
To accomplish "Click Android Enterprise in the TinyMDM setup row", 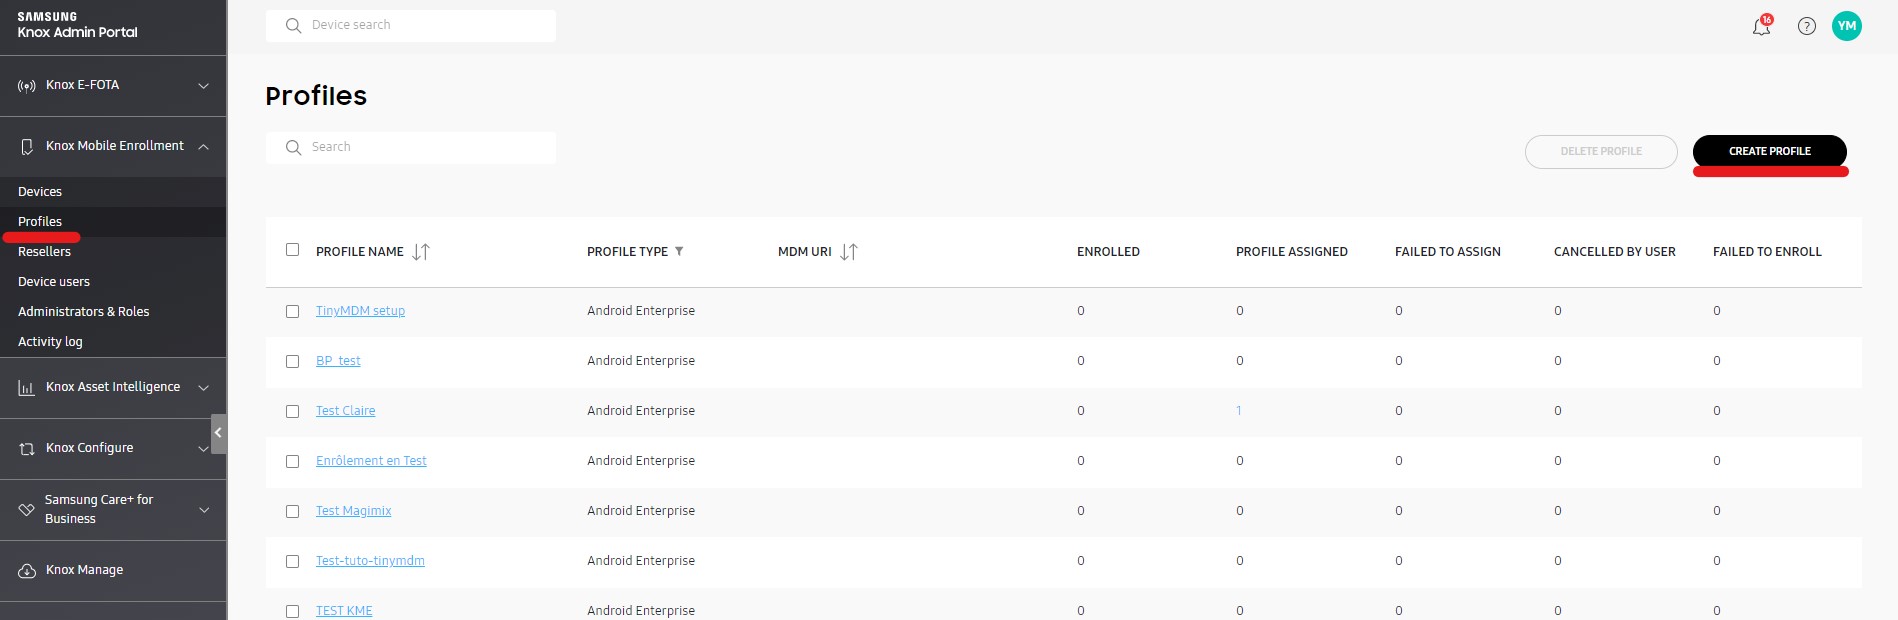I will coord(641,311).
